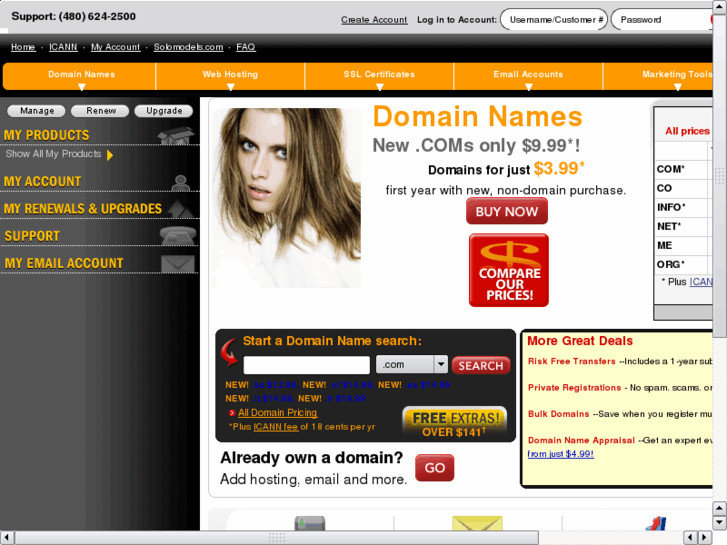Click the yellow envelope icon at page bottom

478,523
